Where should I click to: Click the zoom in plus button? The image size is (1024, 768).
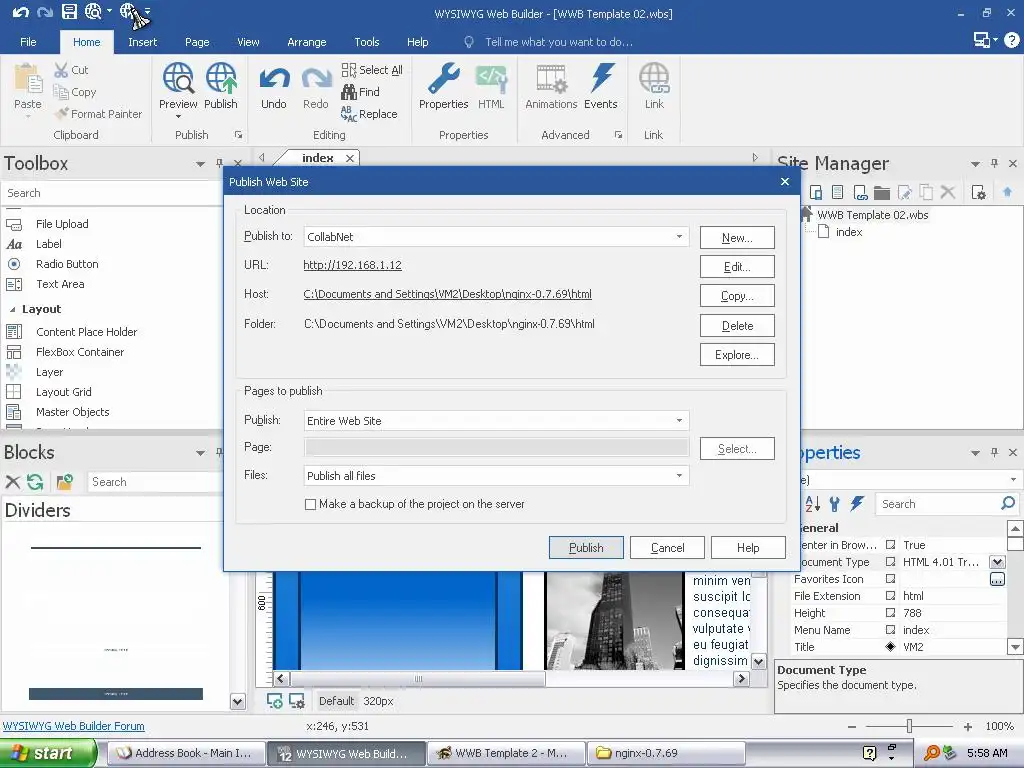pyautogui.click(x=968, y=726)
